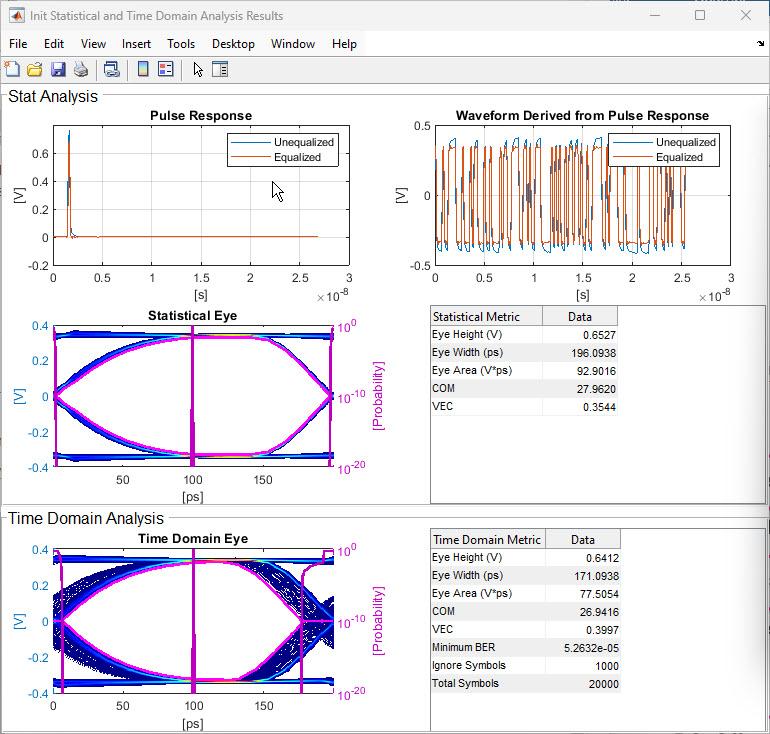
Task: Click the Time Domain Metric column header
Action: [488, 539]
